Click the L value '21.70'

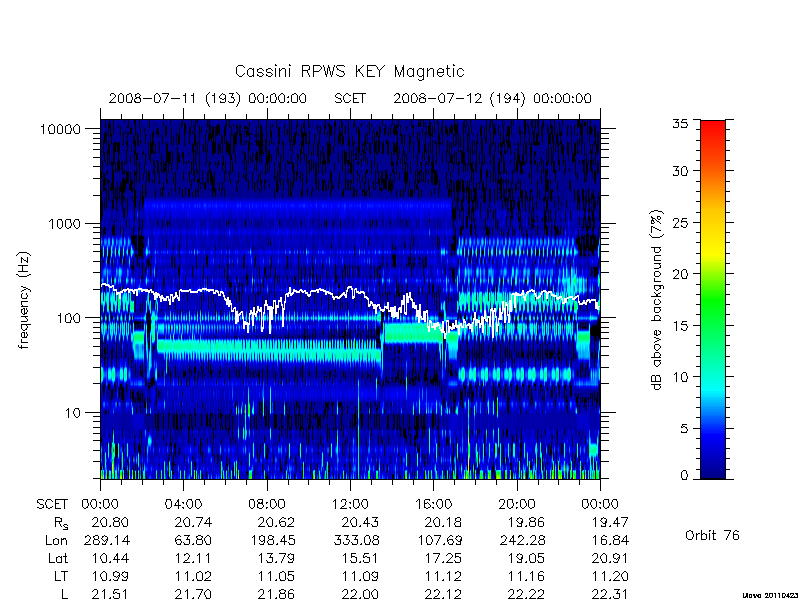pos(193,594)
